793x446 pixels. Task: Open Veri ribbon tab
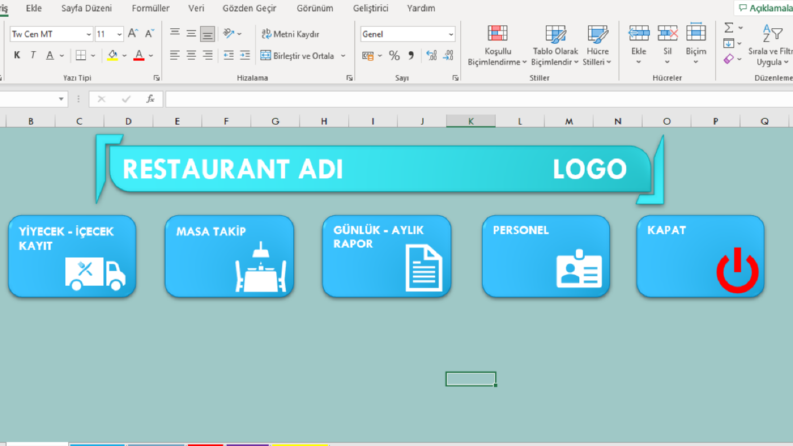[196, 8]
